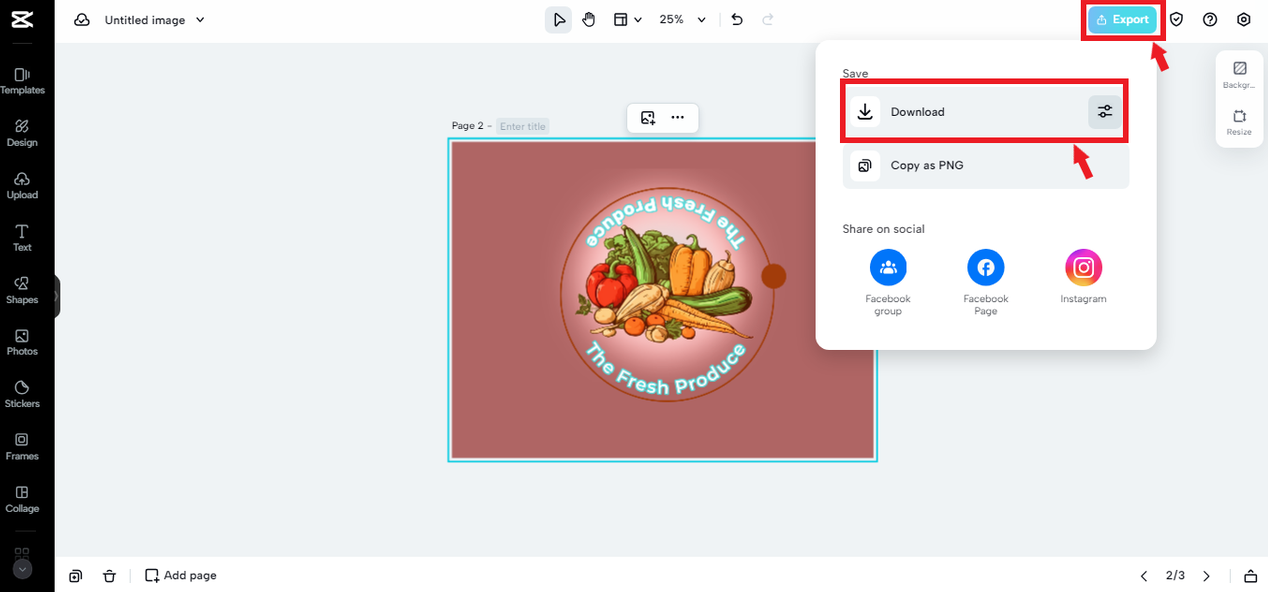This screenshot has height=592, width=1268.
Task: Open the layout view dropdown
Action: tap(627, 20)
